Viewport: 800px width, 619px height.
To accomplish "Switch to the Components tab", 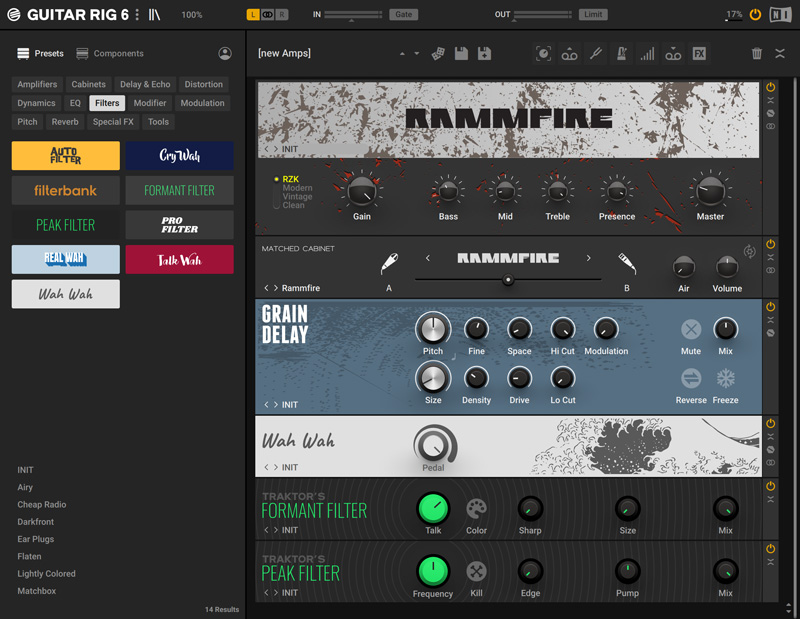I will (x=110, y=54).
